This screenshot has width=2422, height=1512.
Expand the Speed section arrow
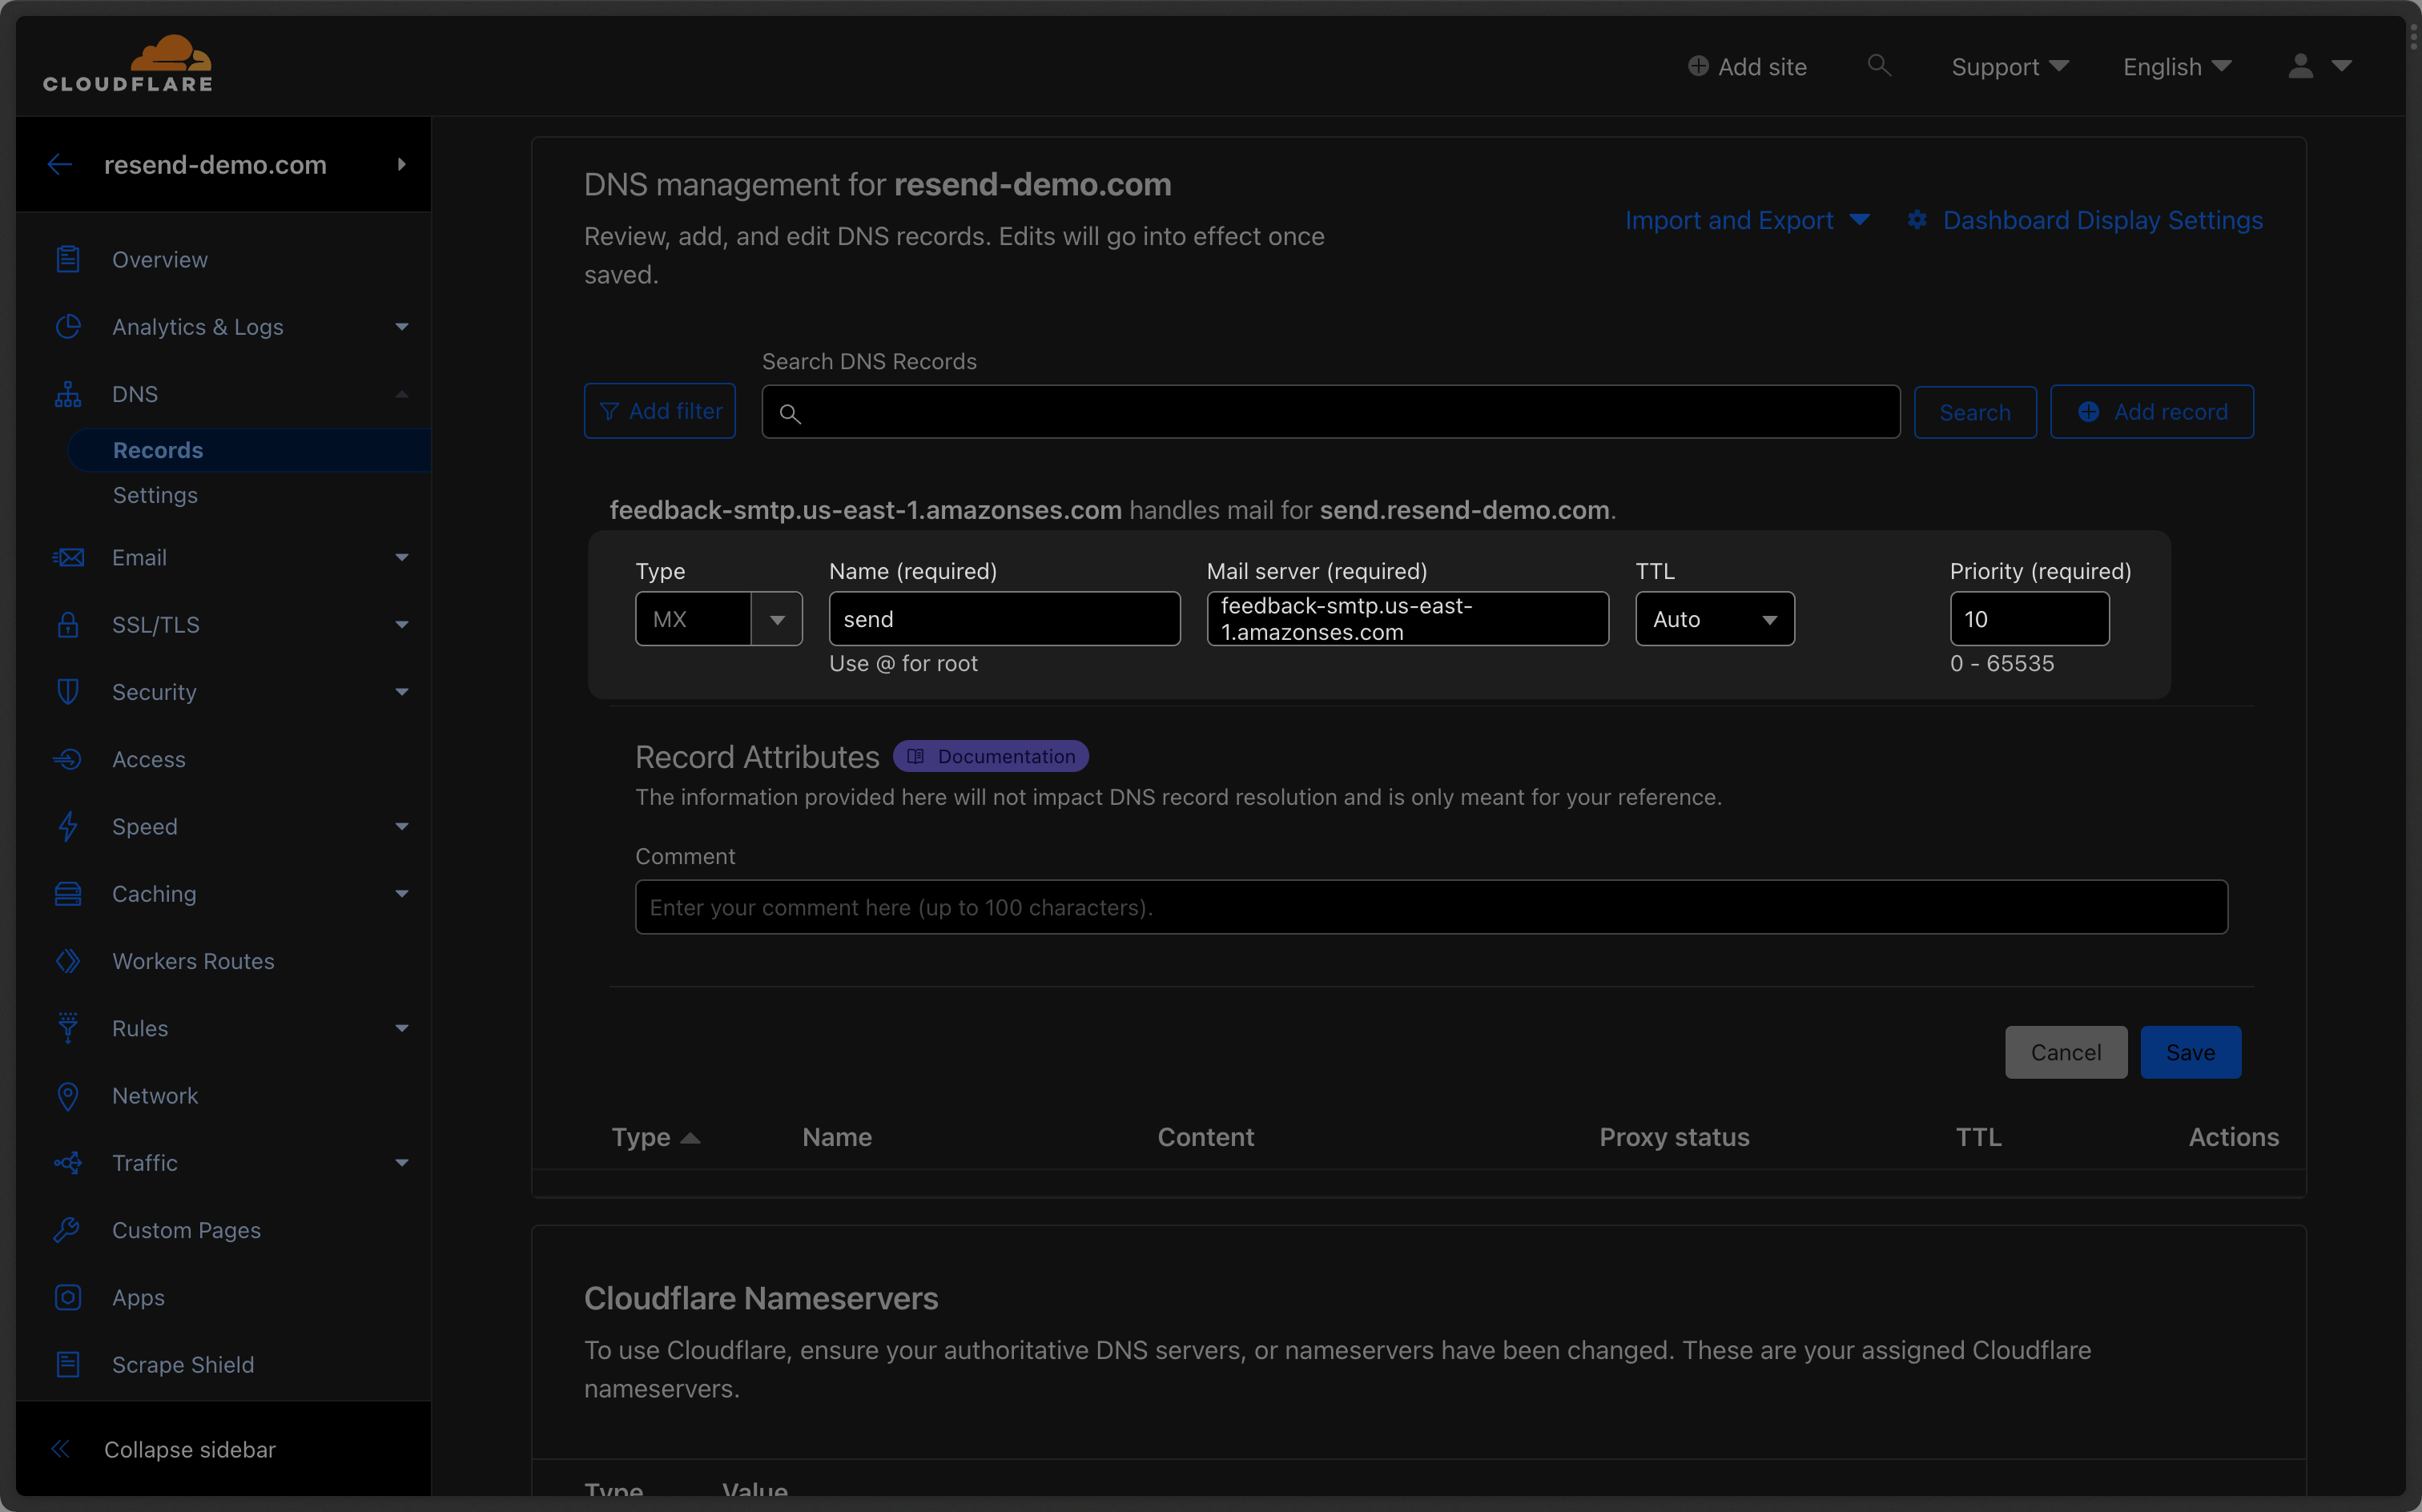click(x=402, y=827)
